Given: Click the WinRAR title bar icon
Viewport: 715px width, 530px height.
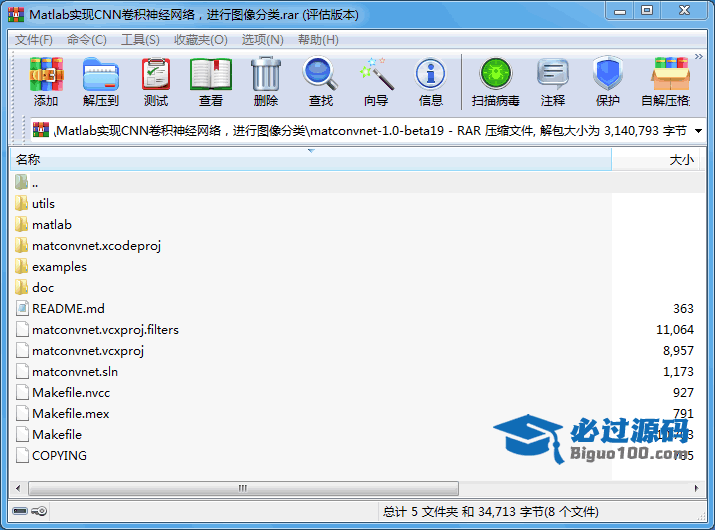Looking at the screenshot, I should click(x=16, y=15).
